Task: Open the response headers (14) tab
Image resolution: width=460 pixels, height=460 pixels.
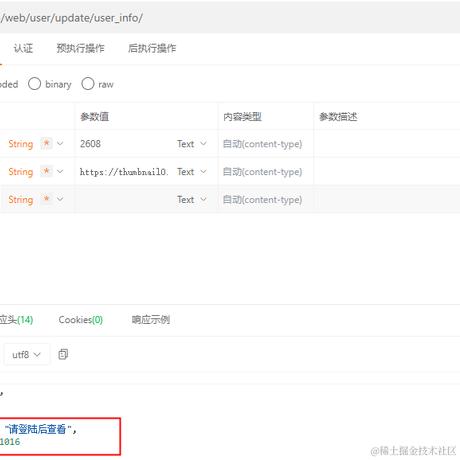Action: [16, 320]
